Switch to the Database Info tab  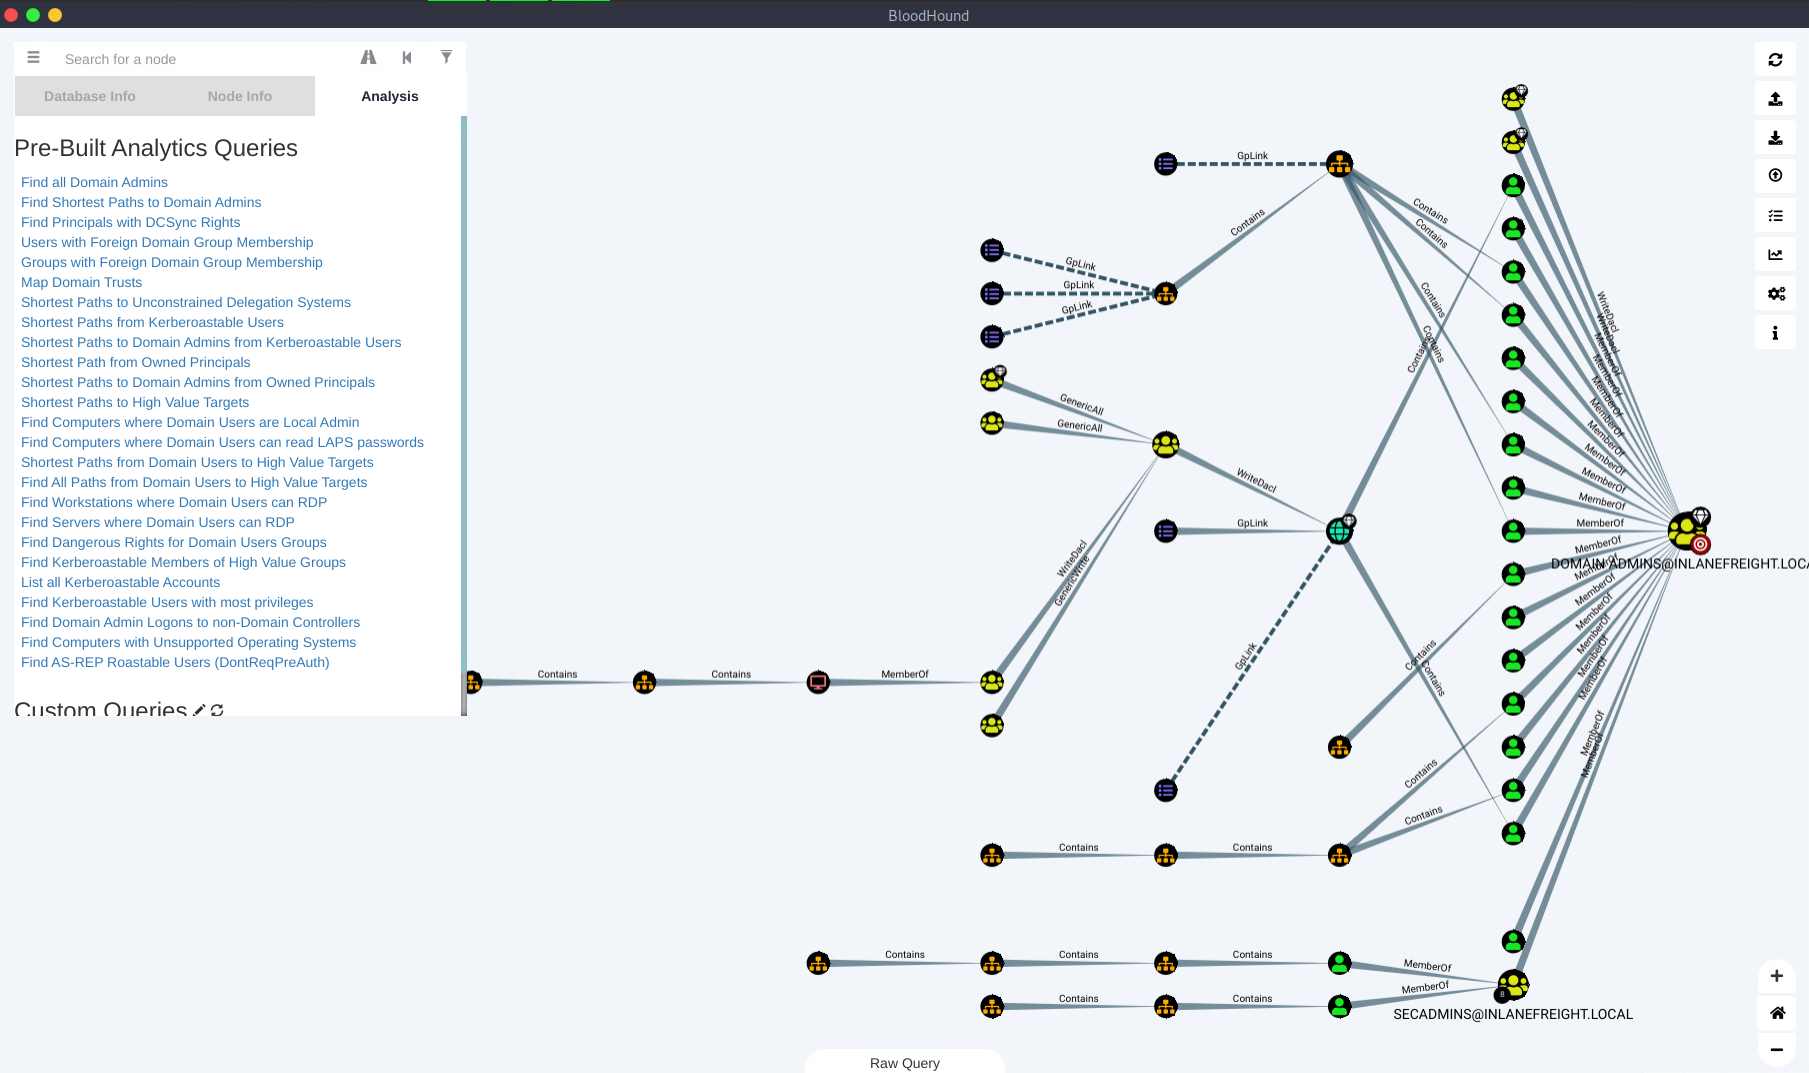(90, 96)
